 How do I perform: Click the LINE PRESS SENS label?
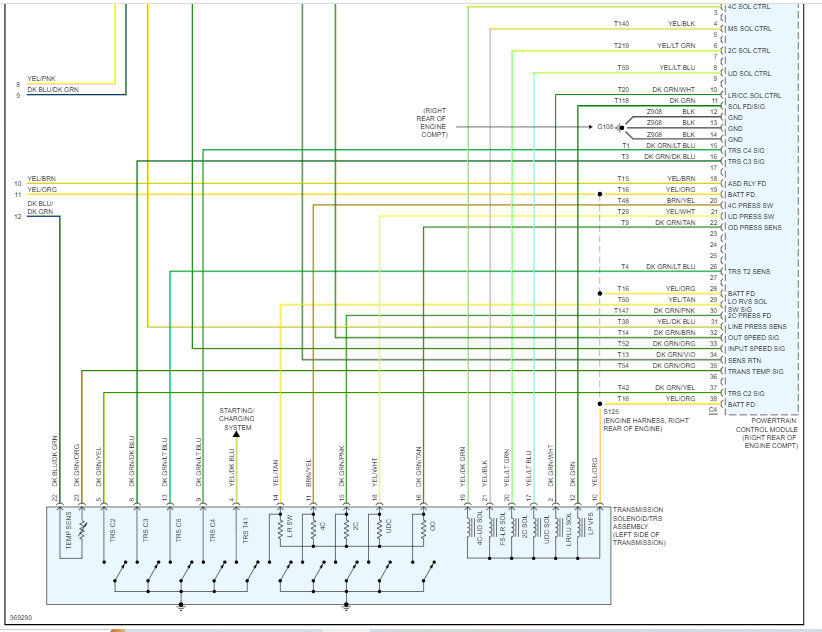(x=757, y=326)
